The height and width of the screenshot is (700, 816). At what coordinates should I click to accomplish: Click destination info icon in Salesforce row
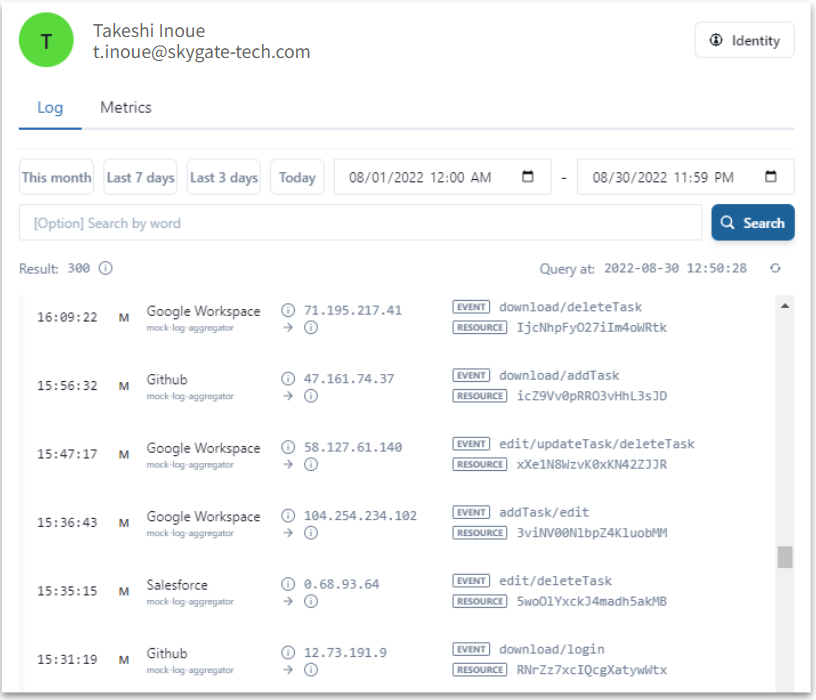pos(311,601)
